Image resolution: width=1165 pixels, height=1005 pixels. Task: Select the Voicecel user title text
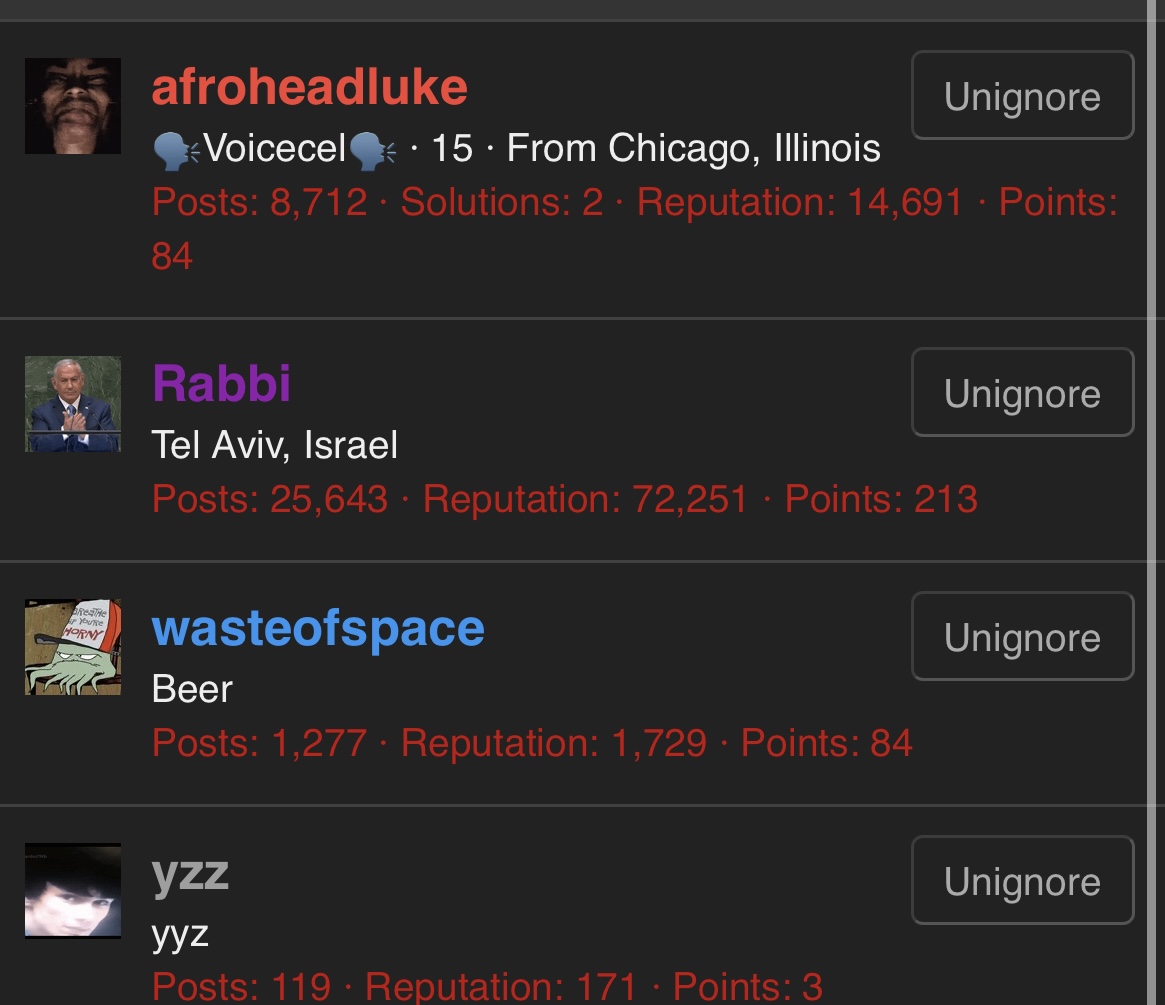point(275,148)
